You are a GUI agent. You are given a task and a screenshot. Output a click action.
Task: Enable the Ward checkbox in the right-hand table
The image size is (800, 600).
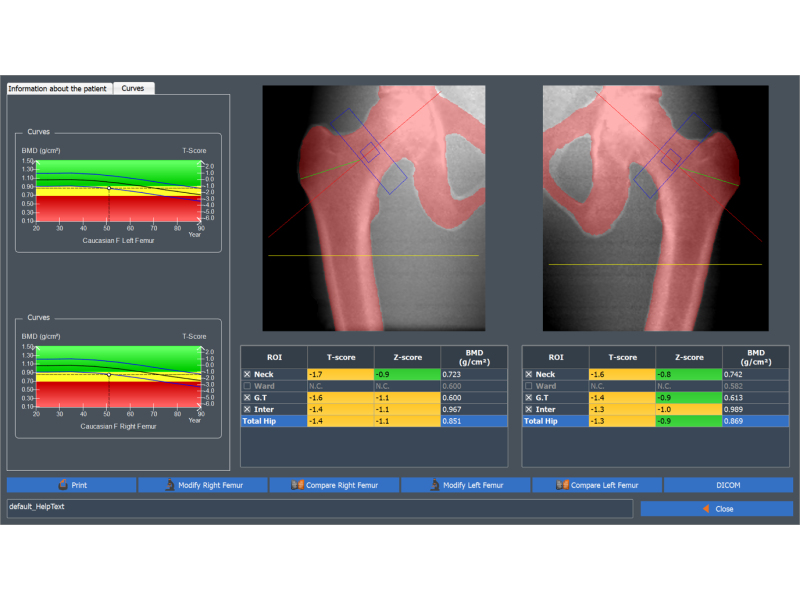(x=529, y=386)
